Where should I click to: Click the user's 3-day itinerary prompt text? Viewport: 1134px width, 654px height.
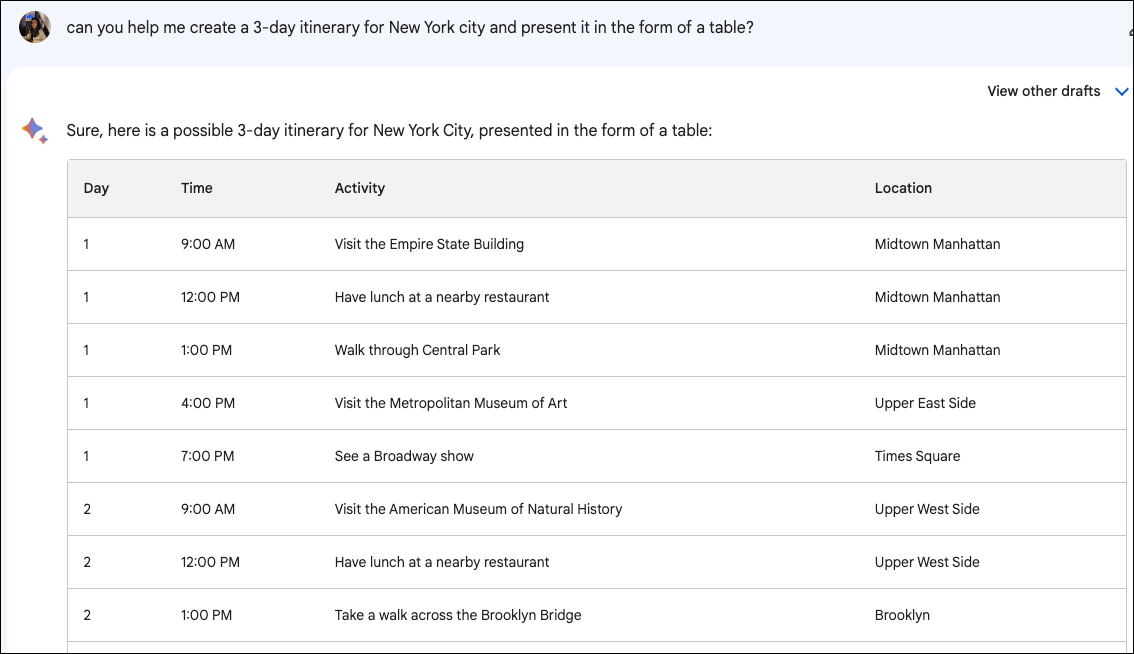pos(410,27)
